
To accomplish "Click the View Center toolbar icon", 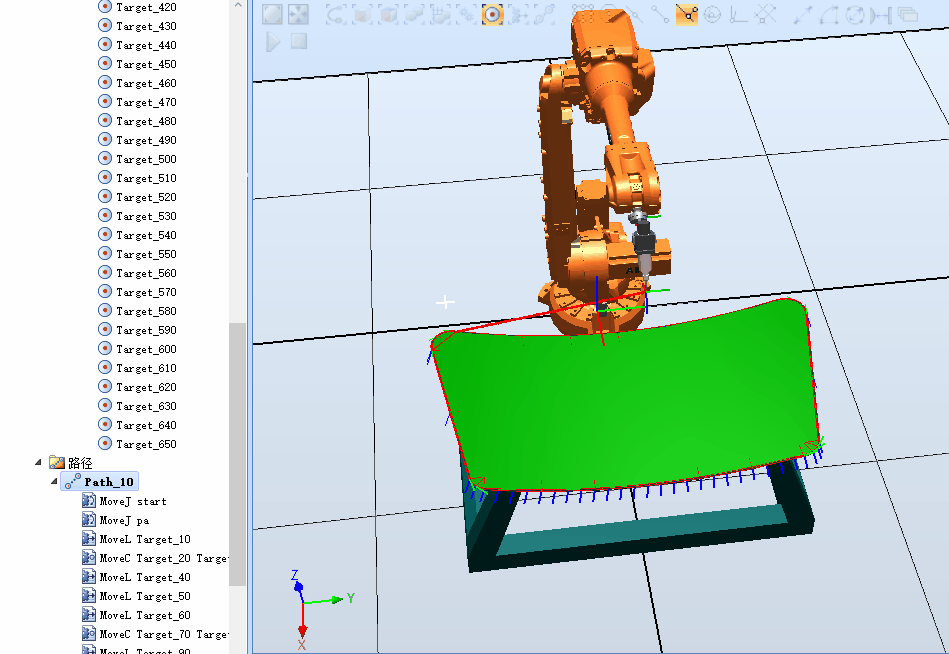I will tap(298, 15).
